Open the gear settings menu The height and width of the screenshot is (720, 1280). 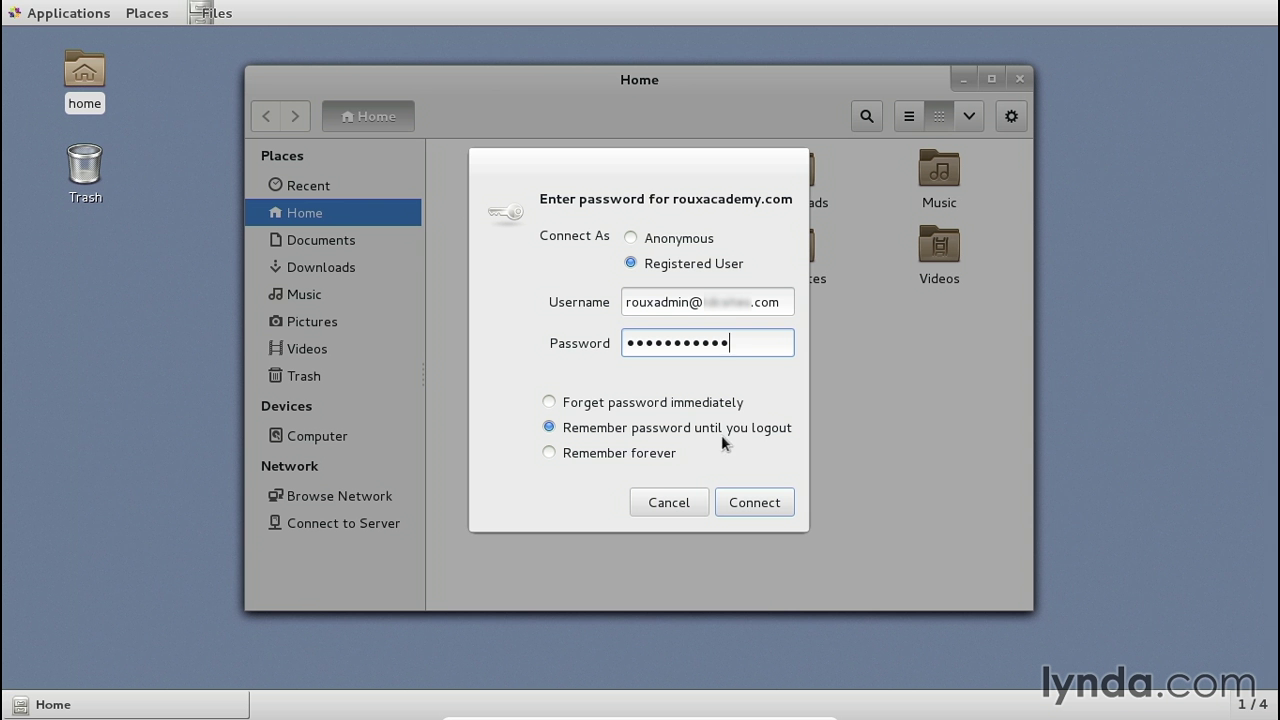[x=1011, y=116]
